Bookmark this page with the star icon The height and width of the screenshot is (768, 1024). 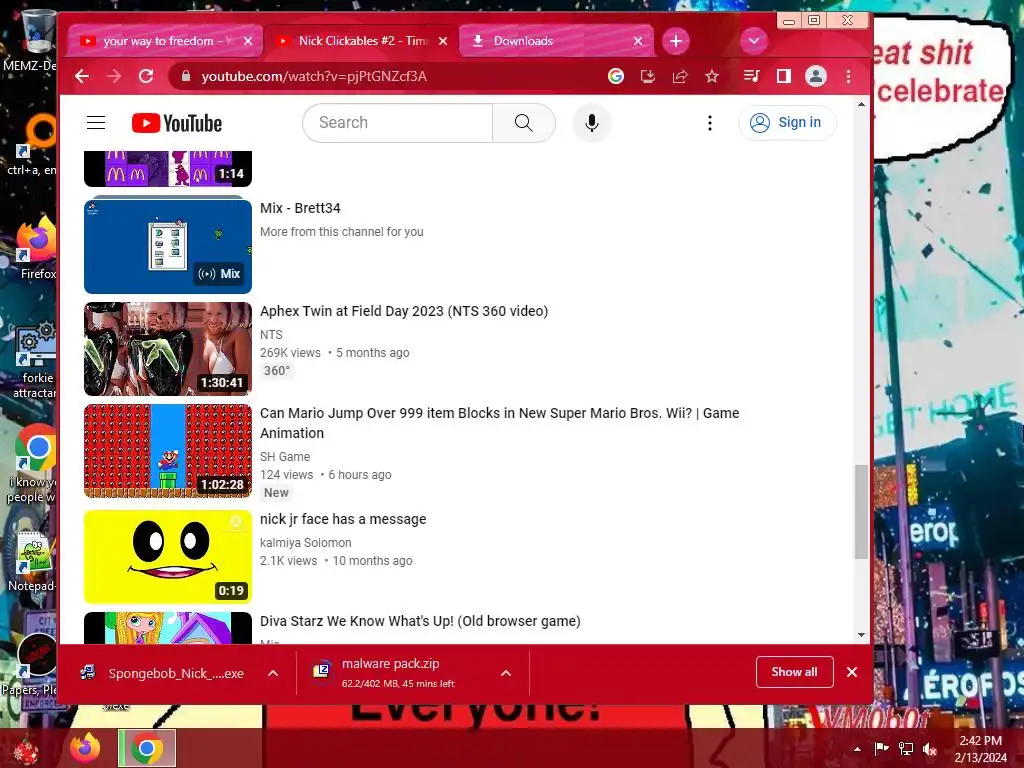(x=712, y=76)
